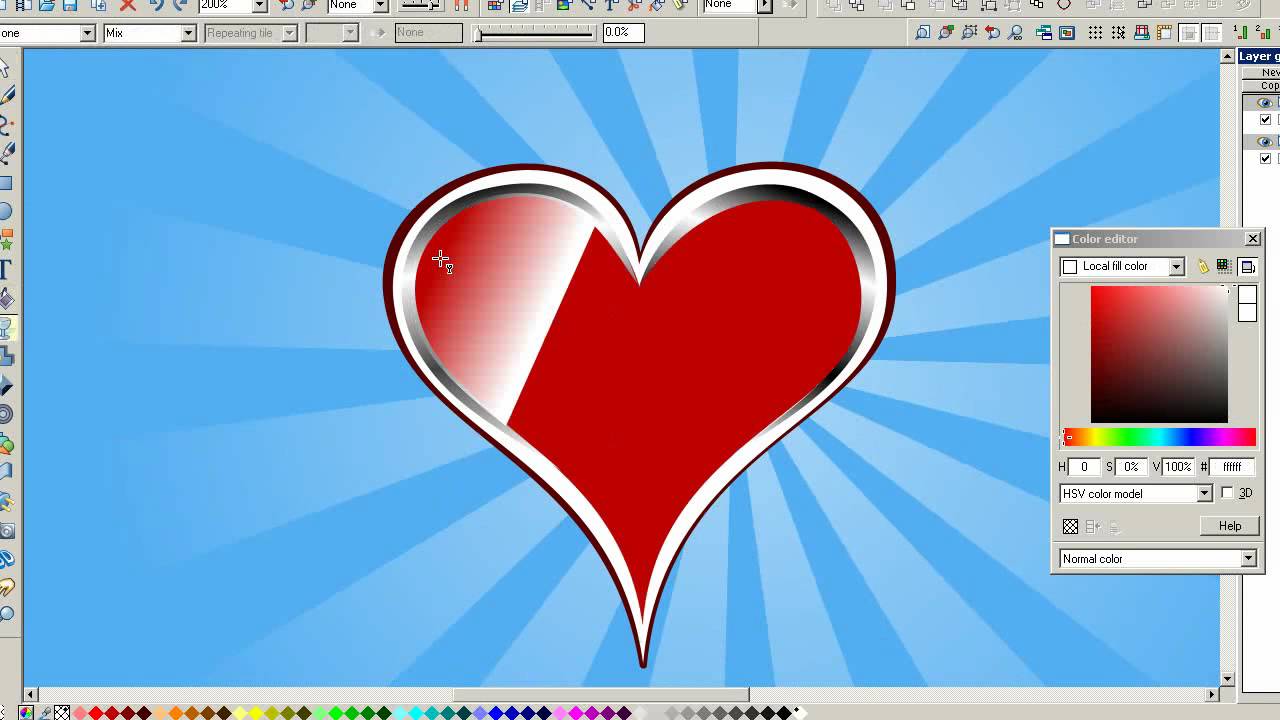
Task: Click the vertical scrollbar up arrow
Action: [1227, 56]
